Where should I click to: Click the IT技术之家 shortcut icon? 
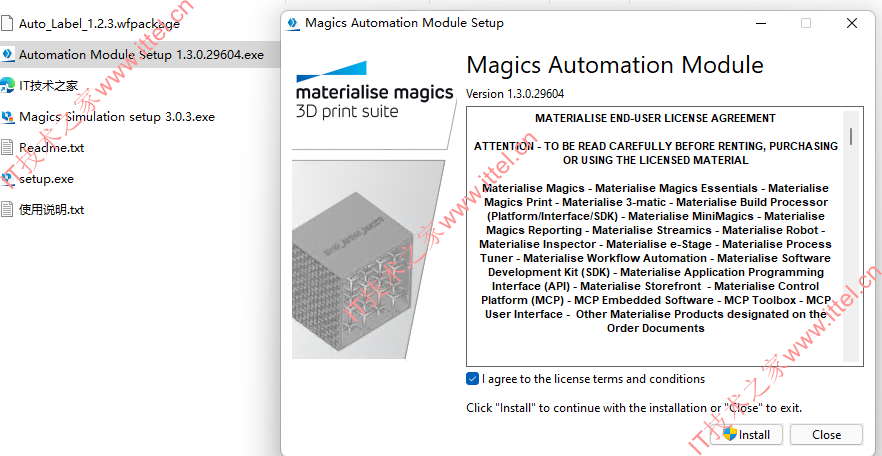7,85
